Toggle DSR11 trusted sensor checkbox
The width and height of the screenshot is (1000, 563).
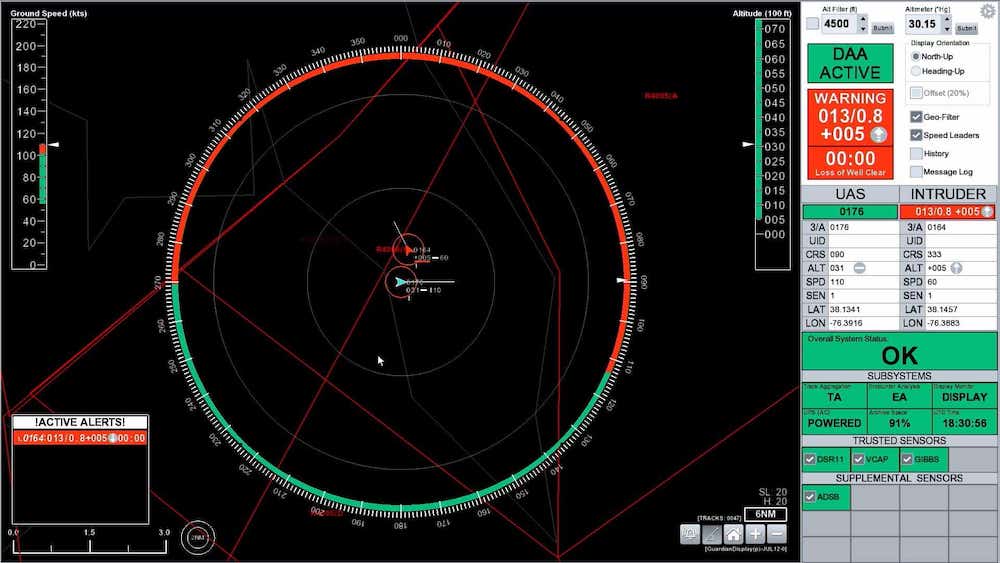tap(810, 459)
